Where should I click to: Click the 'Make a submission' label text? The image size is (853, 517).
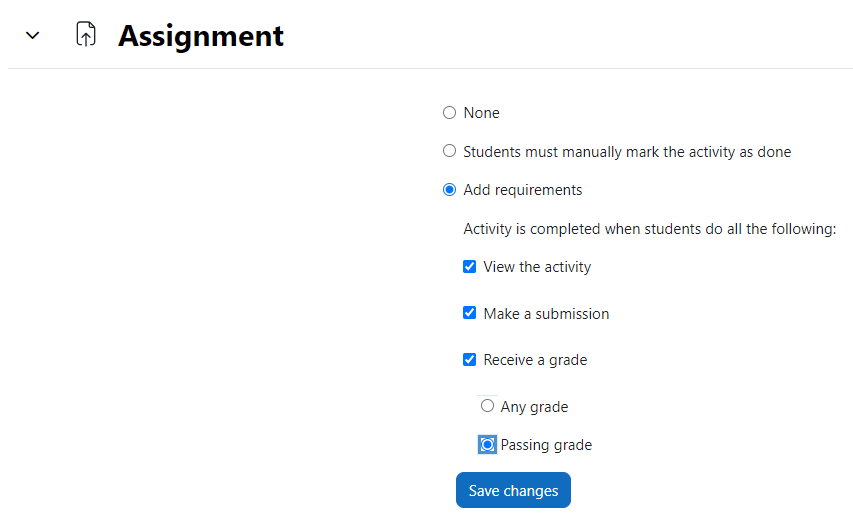(x=546, y=314)
